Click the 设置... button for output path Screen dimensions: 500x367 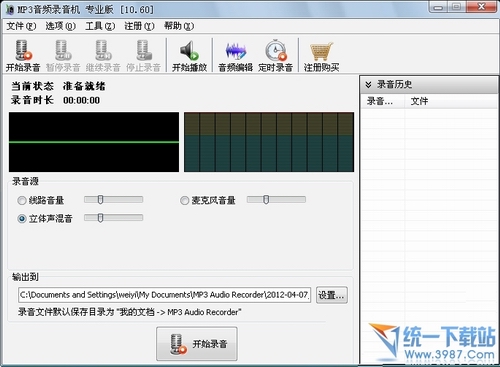click(x=332, y=295)
